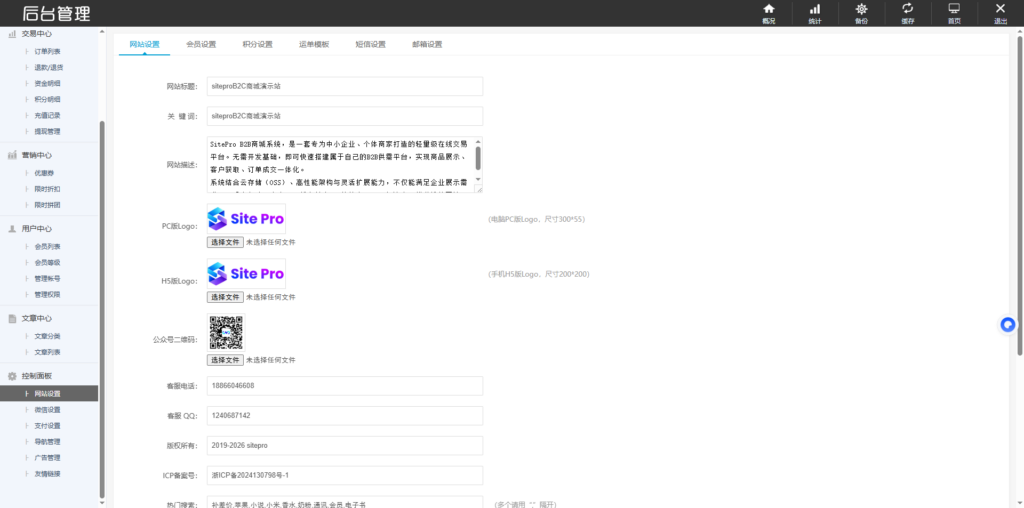Focus the ICP备案号 field
Viewport: 1024px width, 508px height.
(x=345, y=475)
